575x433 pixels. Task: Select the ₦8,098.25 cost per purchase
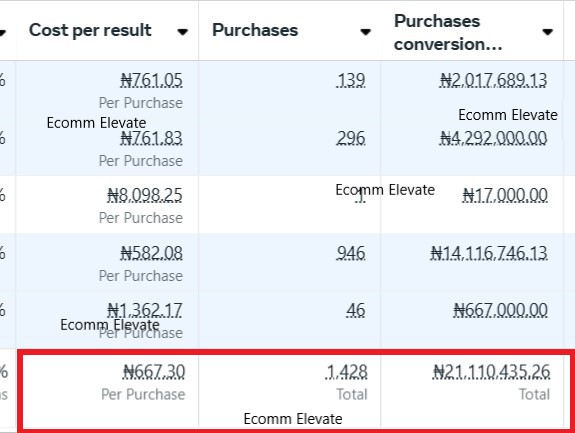tap(144, 195)
